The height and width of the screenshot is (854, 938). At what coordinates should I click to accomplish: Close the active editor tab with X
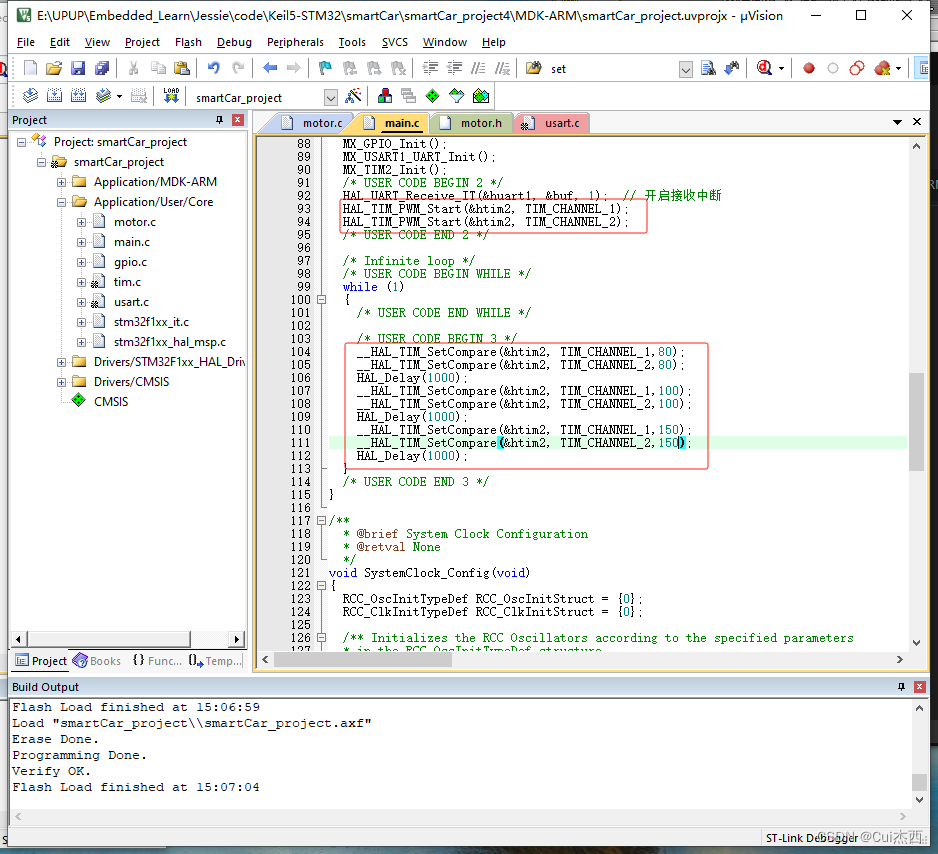tap(916, 121)
